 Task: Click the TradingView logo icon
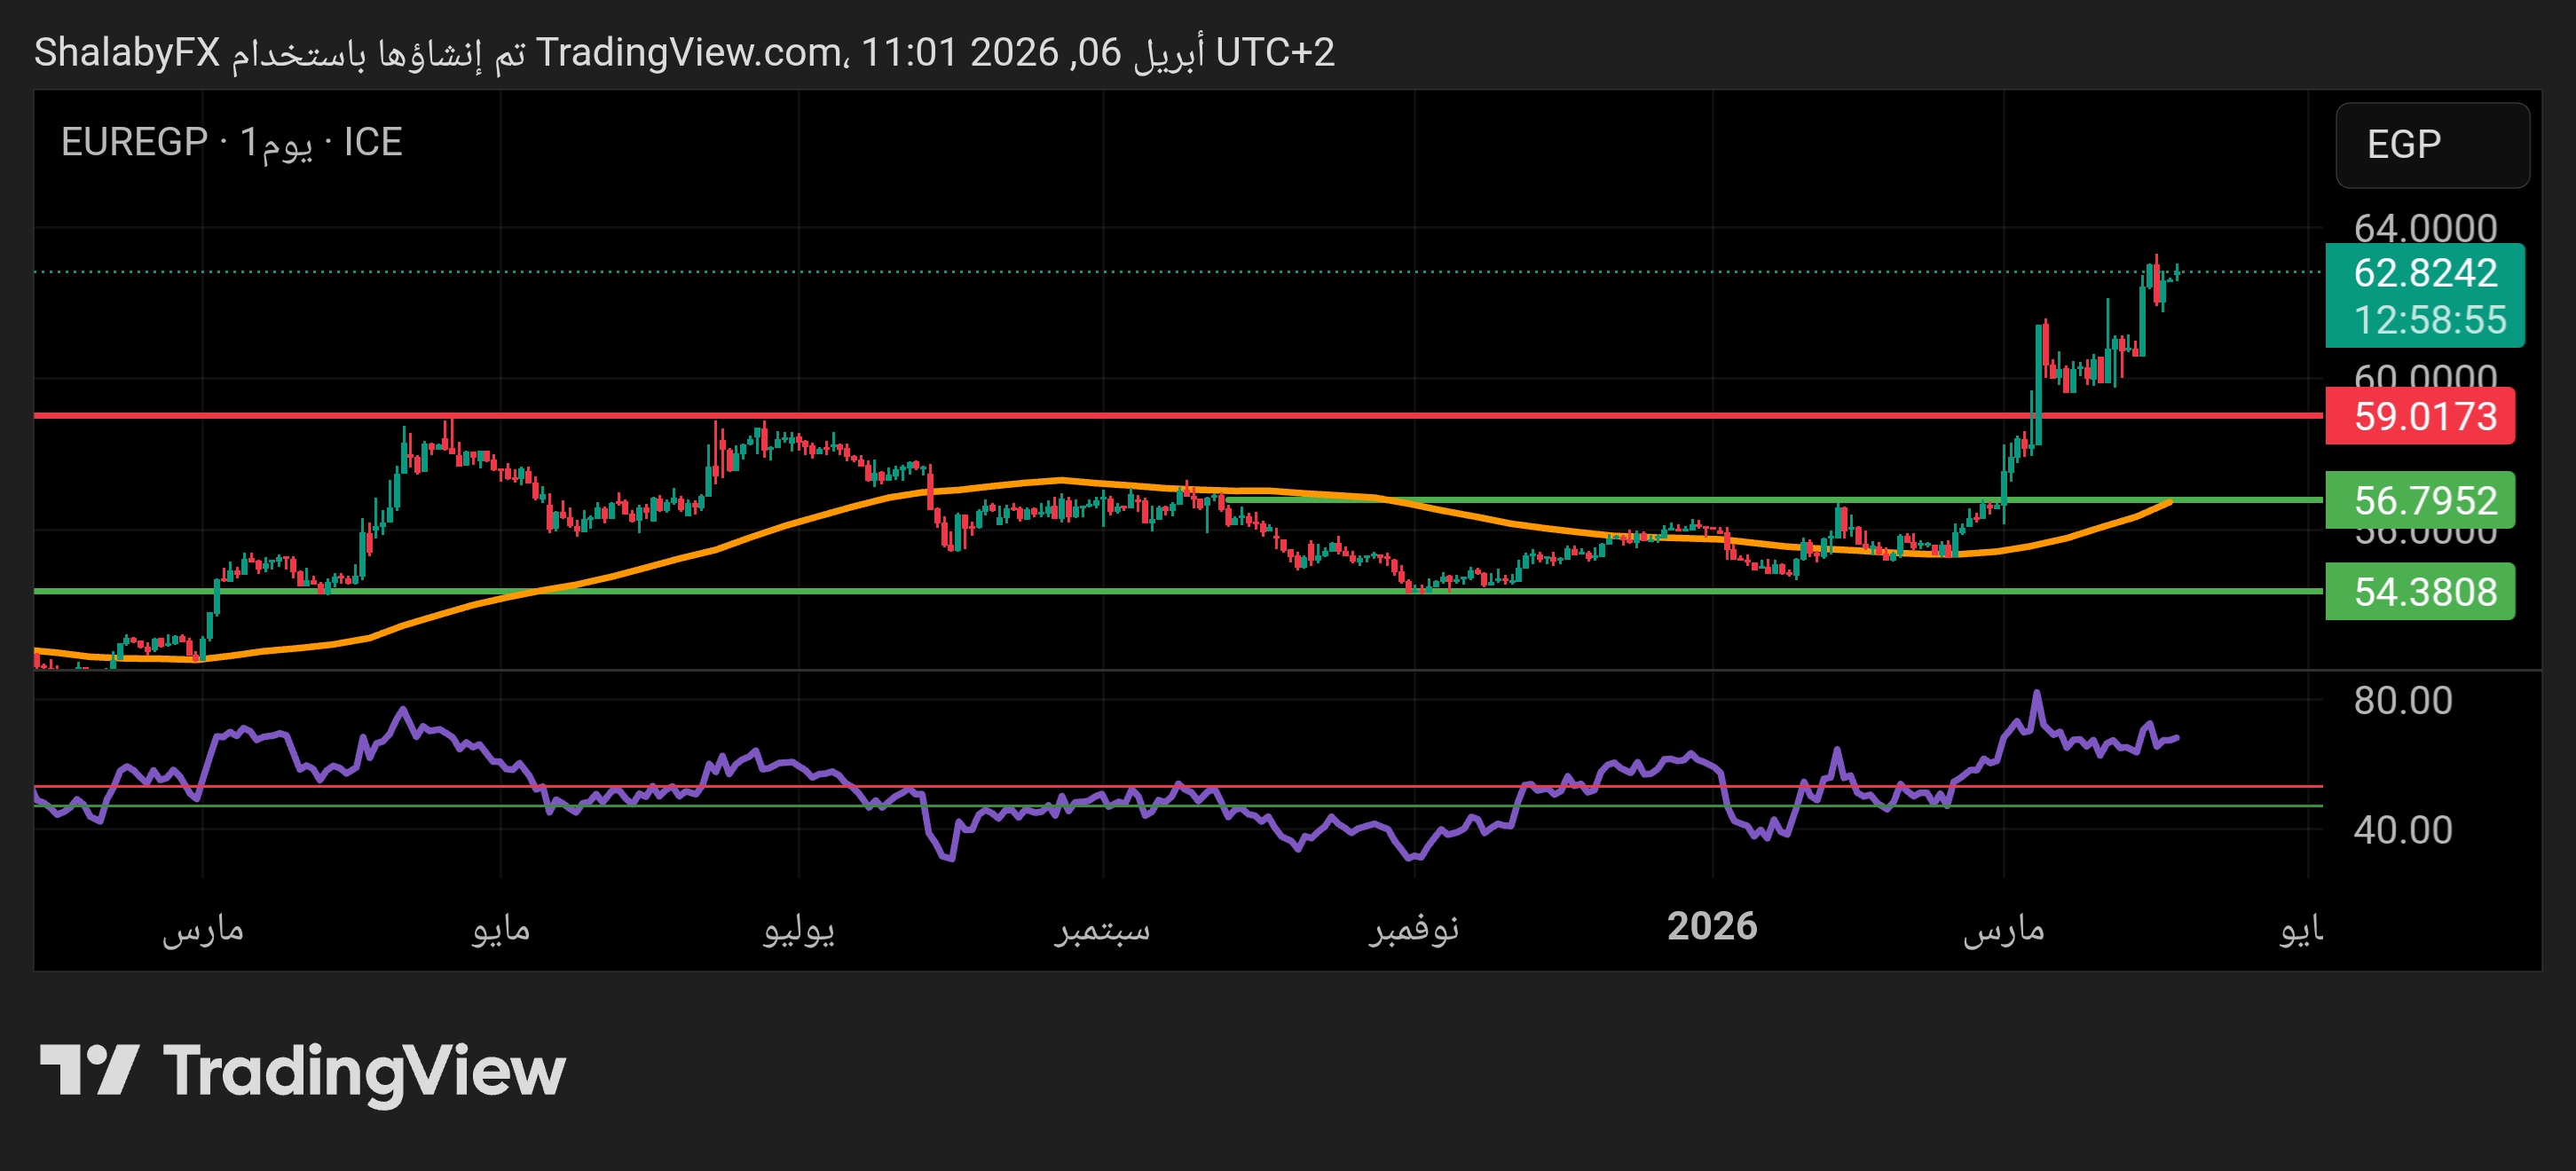point(88,1070)
